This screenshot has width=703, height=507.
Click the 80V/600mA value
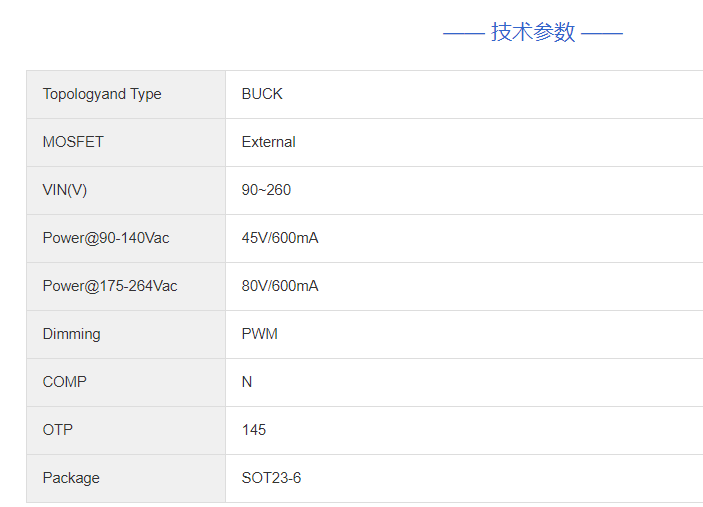[x=280, y=286]
